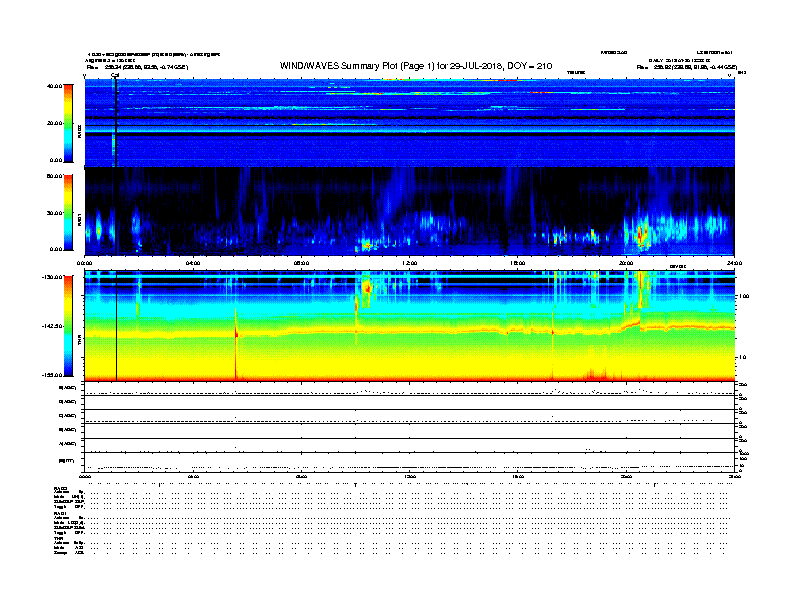
Task: Click the Cal marker above the RAD2 panel
Action: pyautogui.click(x=115, y=76)
